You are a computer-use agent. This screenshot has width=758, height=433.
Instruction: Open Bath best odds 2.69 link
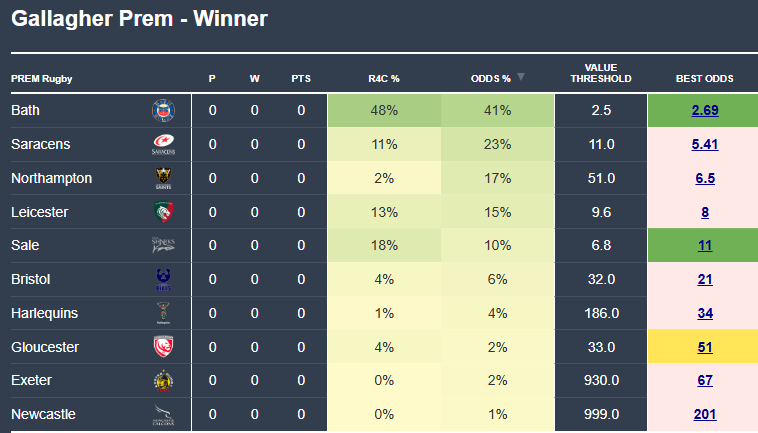click(705, 111)
